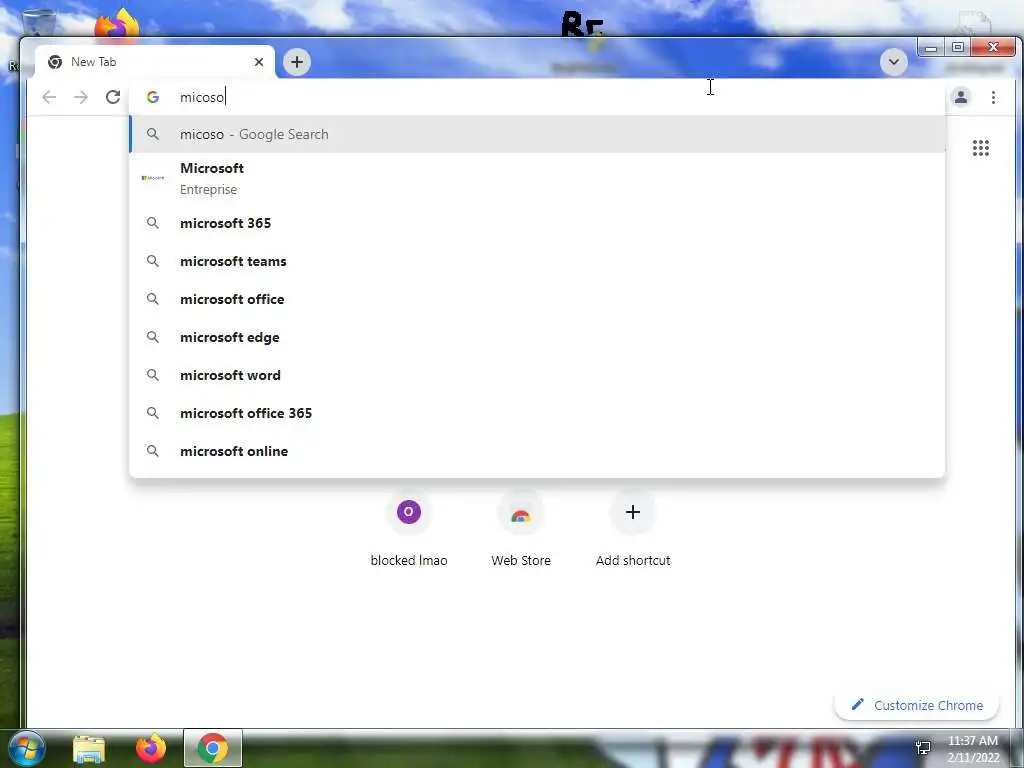
Task: Open the tab search dropdown chevron
Action: tap(893, 62)
